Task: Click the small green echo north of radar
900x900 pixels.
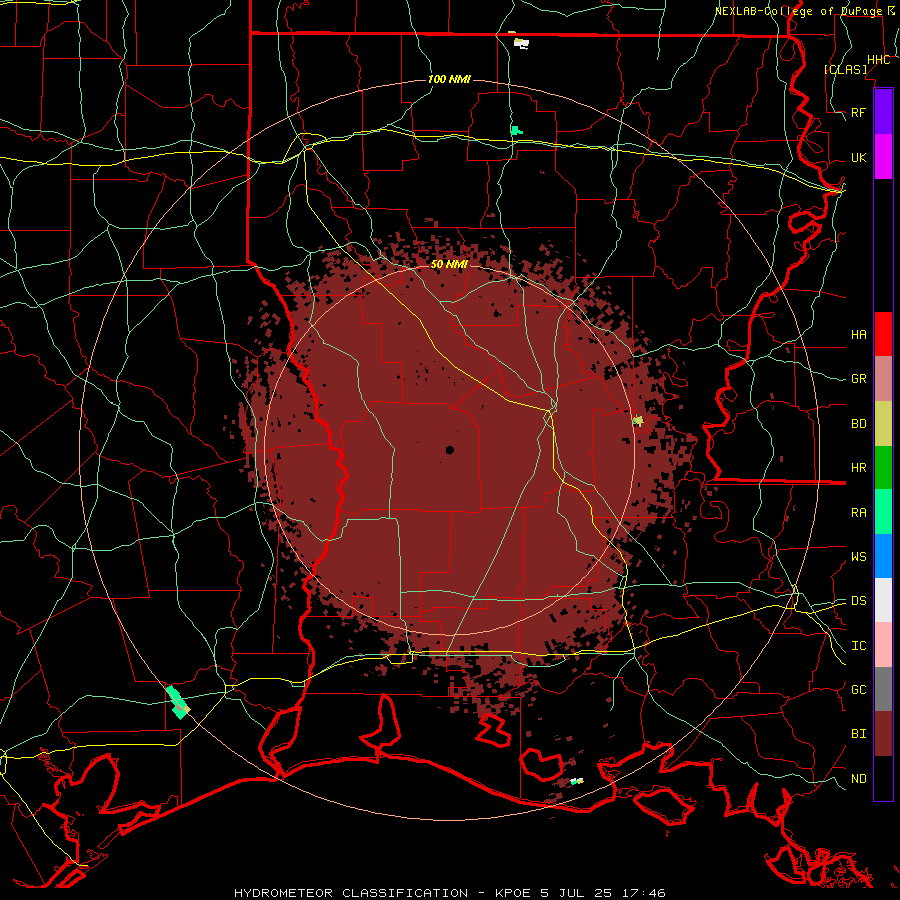Action: point(517,131)
